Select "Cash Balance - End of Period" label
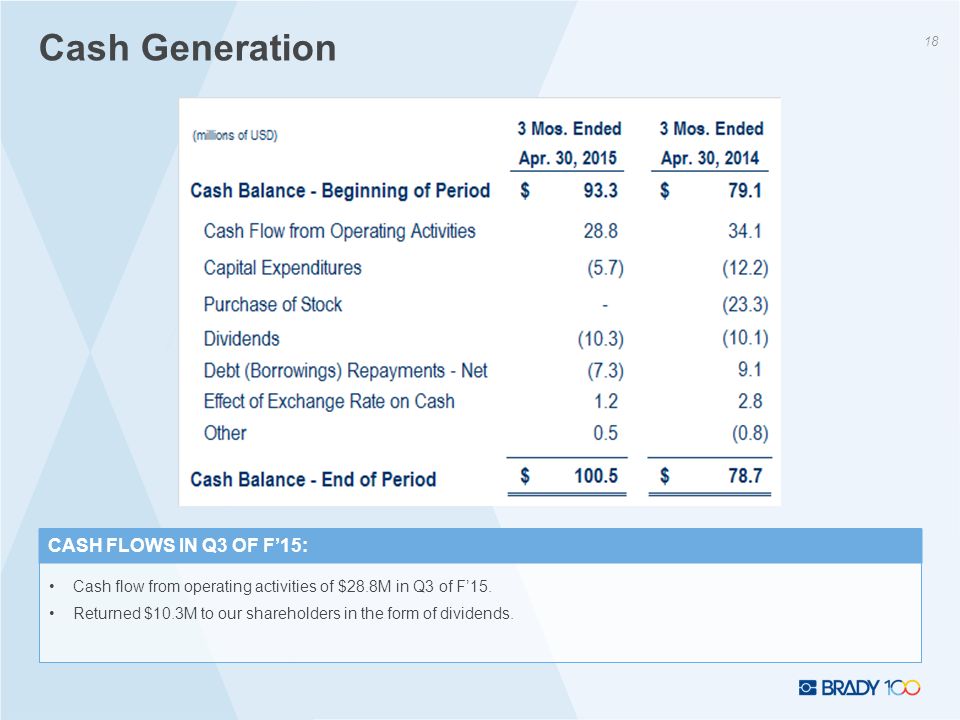 313,479
